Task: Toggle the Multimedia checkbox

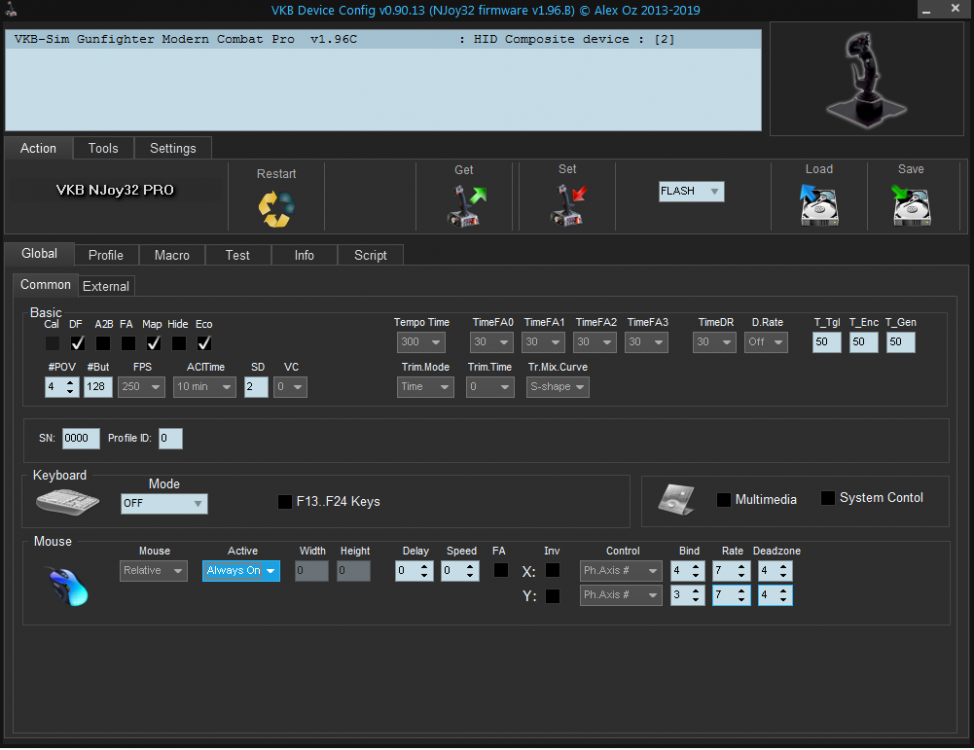Action: [x=724, y=499]
